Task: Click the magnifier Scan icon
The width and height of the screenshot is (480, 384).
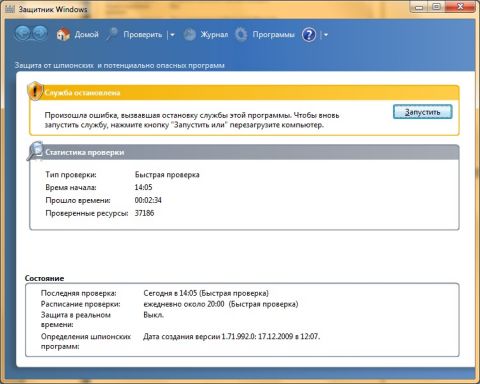Action: click(x=112, y=34)
